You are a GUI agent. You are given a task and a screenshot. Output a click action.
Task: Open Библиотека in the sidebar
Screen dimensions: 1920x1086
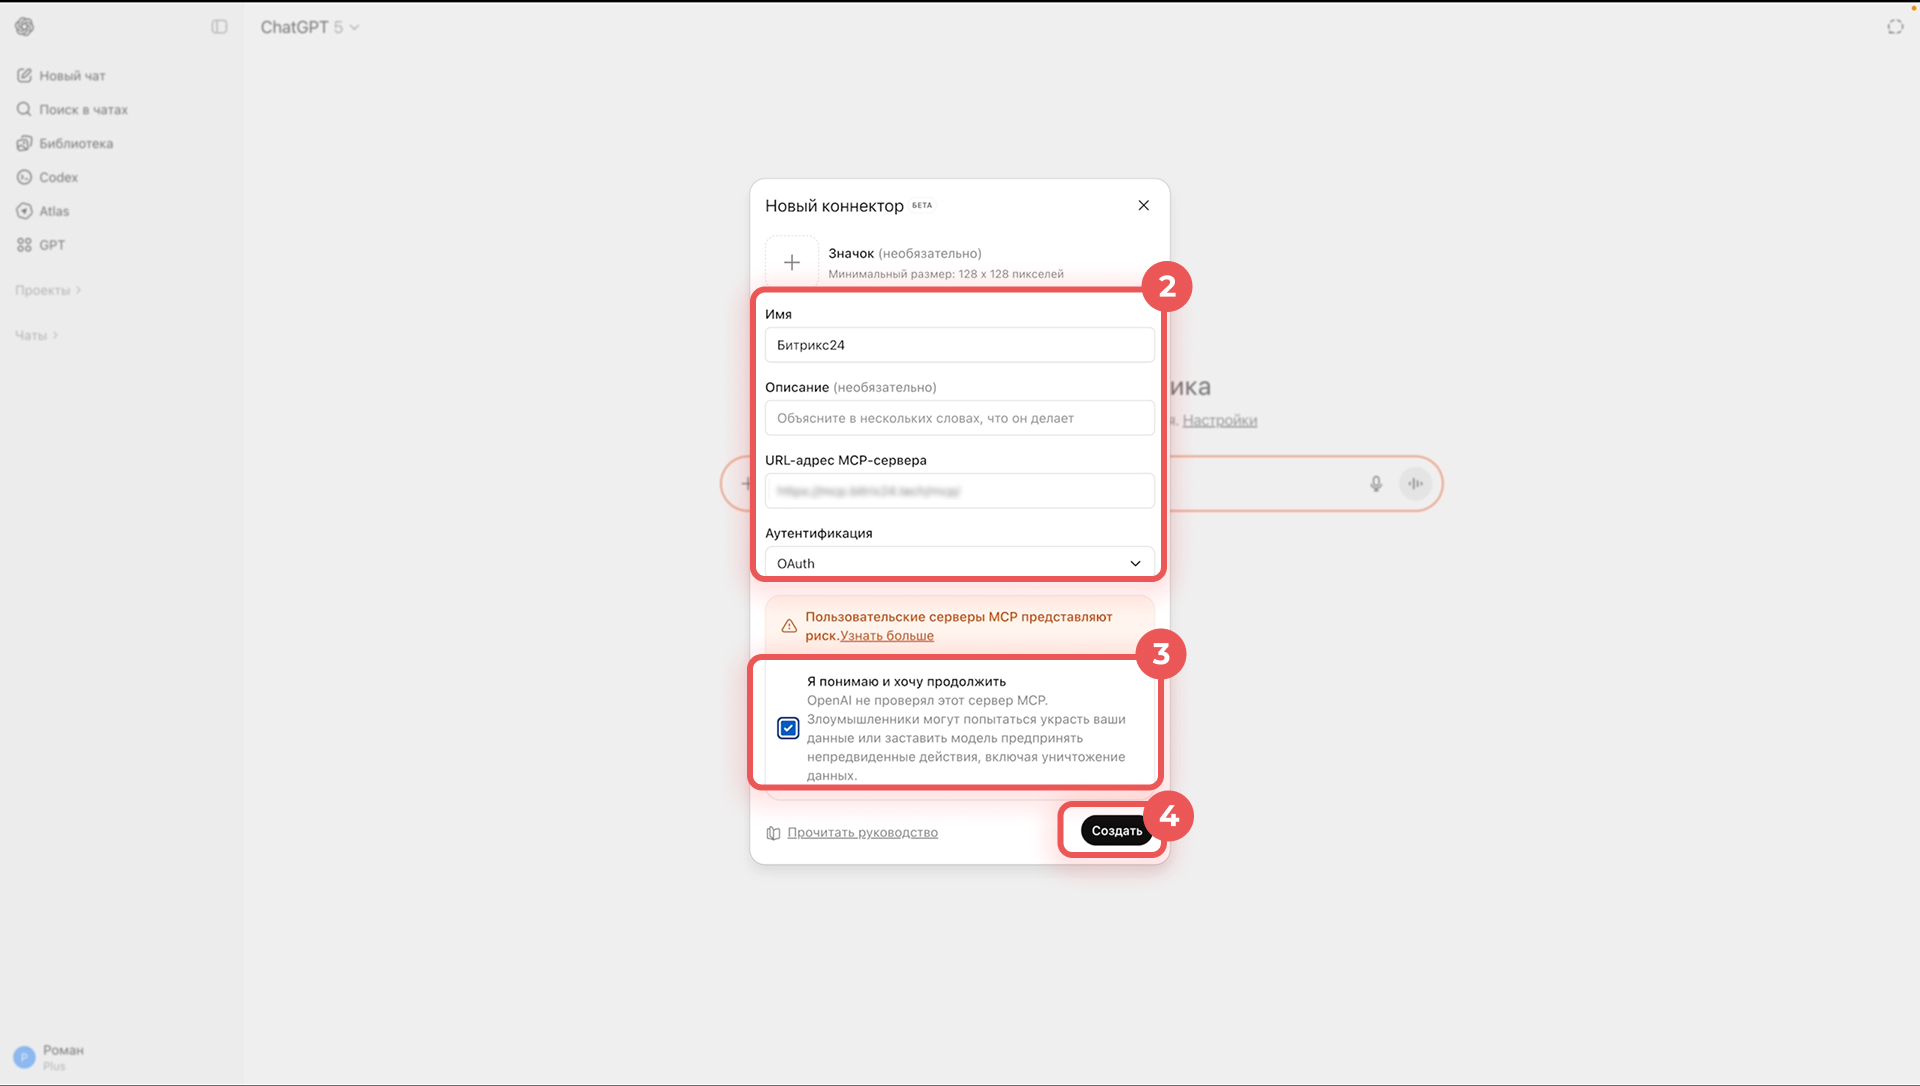(75, 144)
